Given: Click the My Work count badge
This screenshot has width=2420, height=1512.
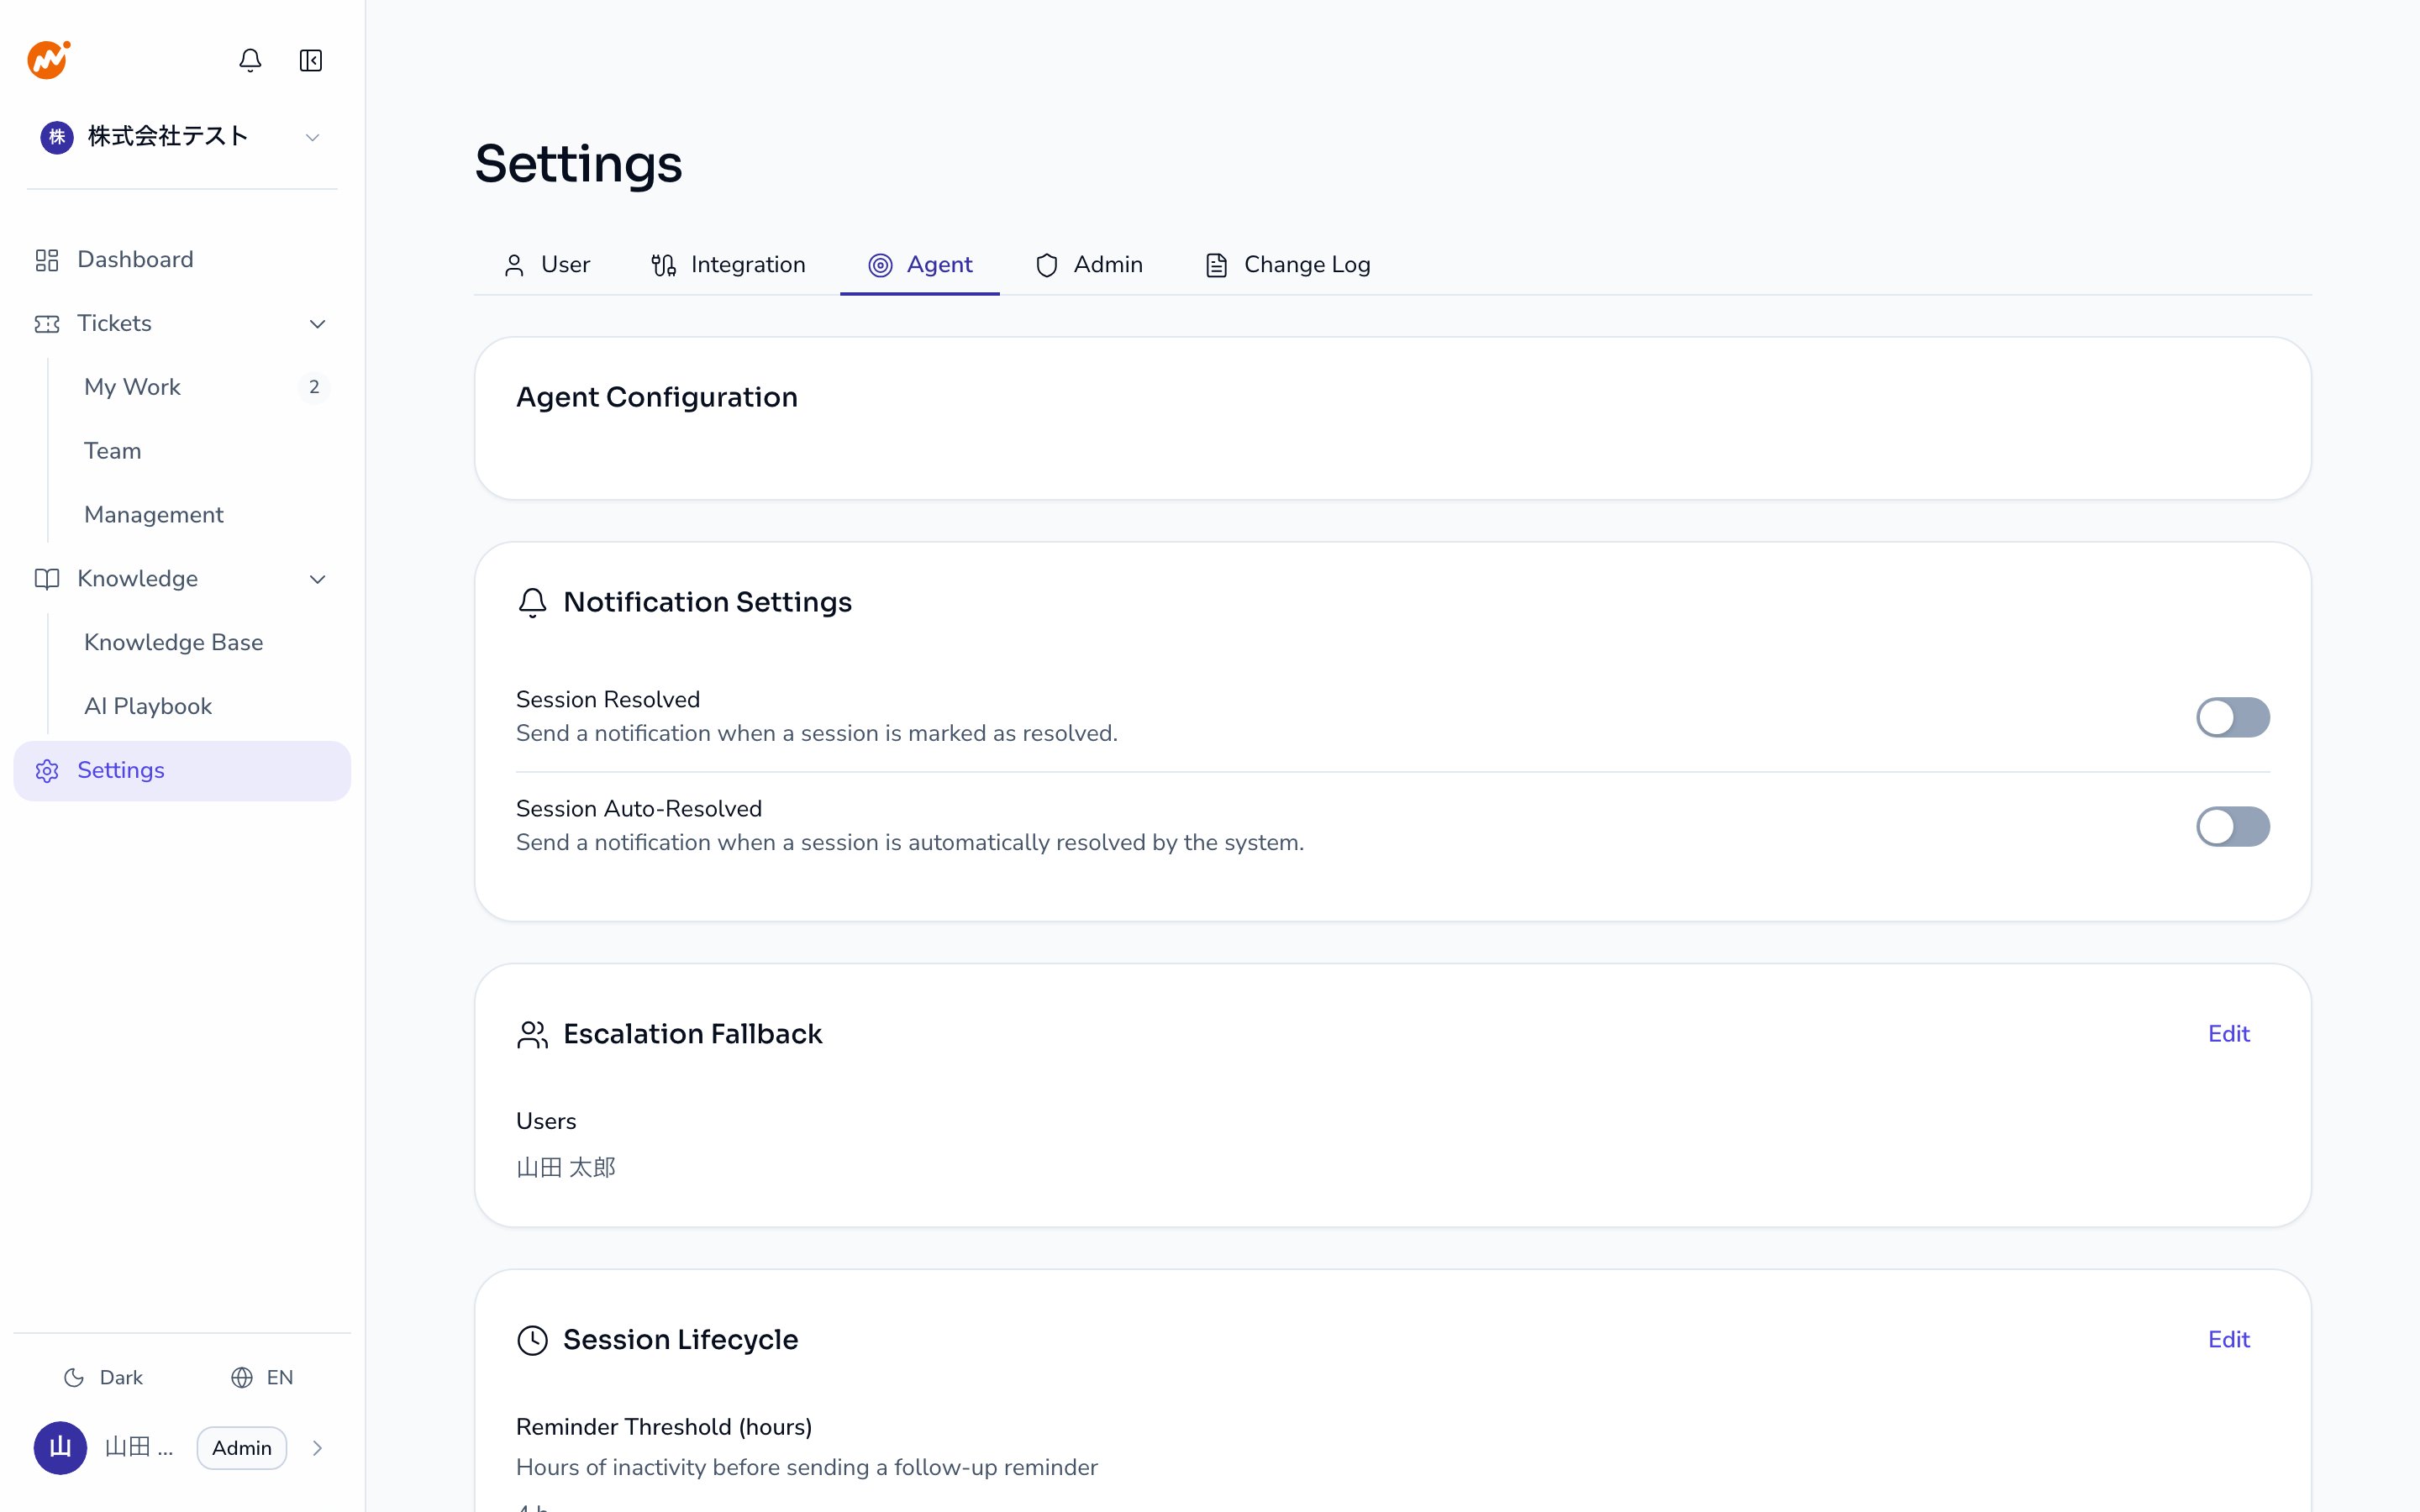Looking at the screenshot, I should click(x=314, y=387).
